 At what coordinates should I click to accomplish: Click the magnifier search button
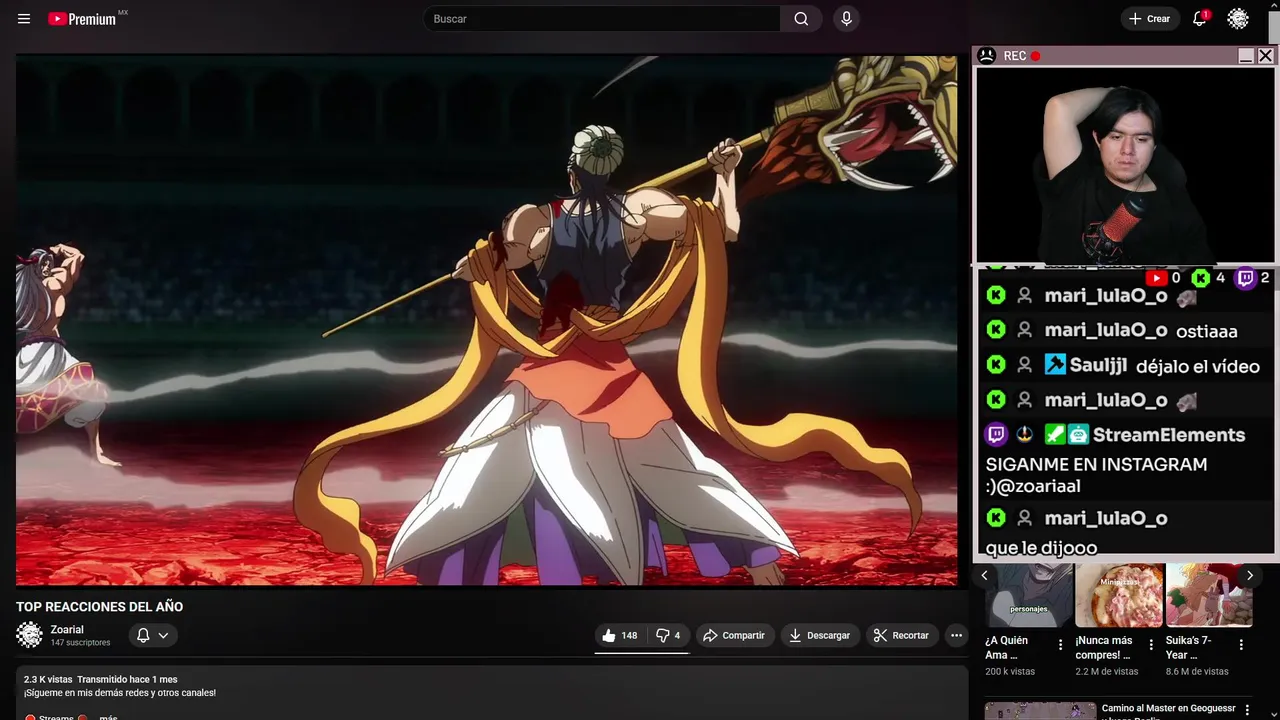point(801,19)
